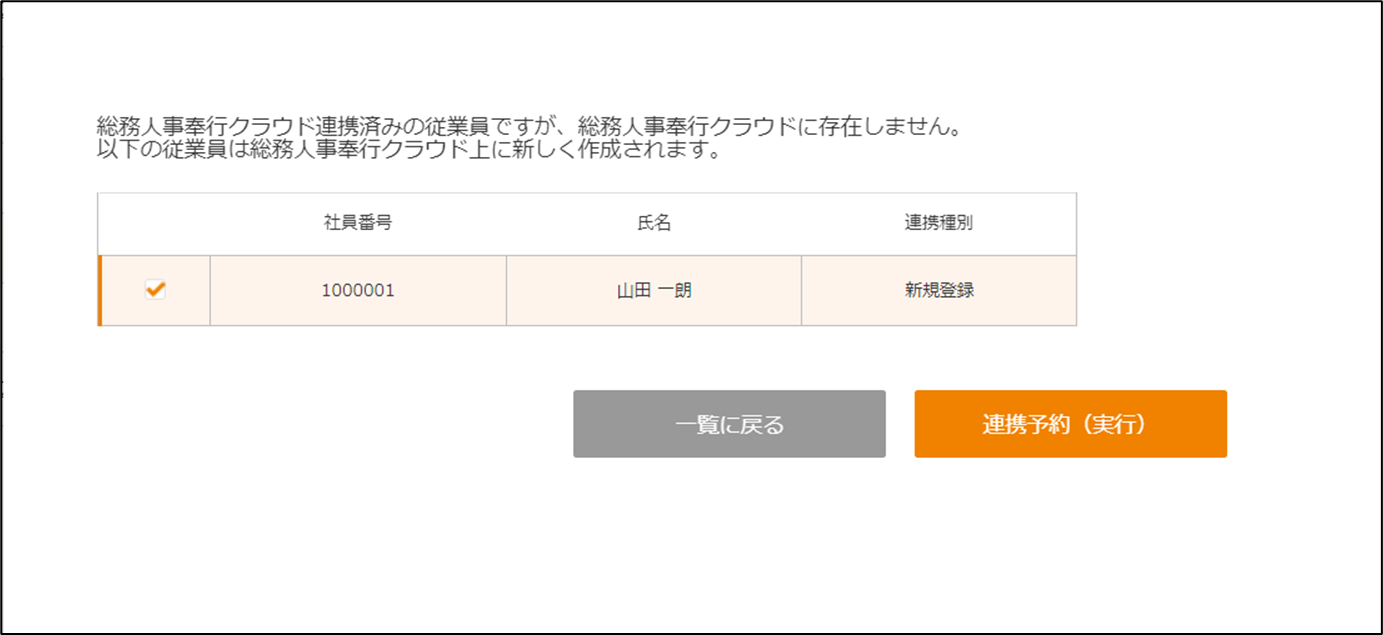Viewport: 1383px width, 635px height.
Task: Select the 連携種別 column header
Action: point(939,223)
